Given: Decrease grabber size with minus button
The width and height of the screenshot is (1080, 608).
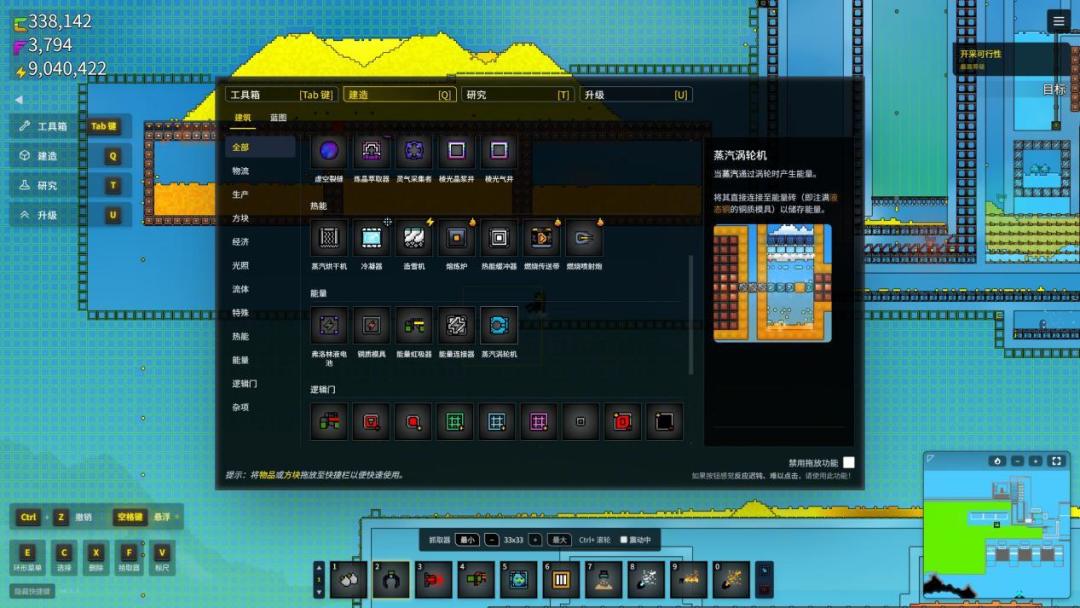Looking at the screenshot, I should pyautogui.click(x=491, y=540).
